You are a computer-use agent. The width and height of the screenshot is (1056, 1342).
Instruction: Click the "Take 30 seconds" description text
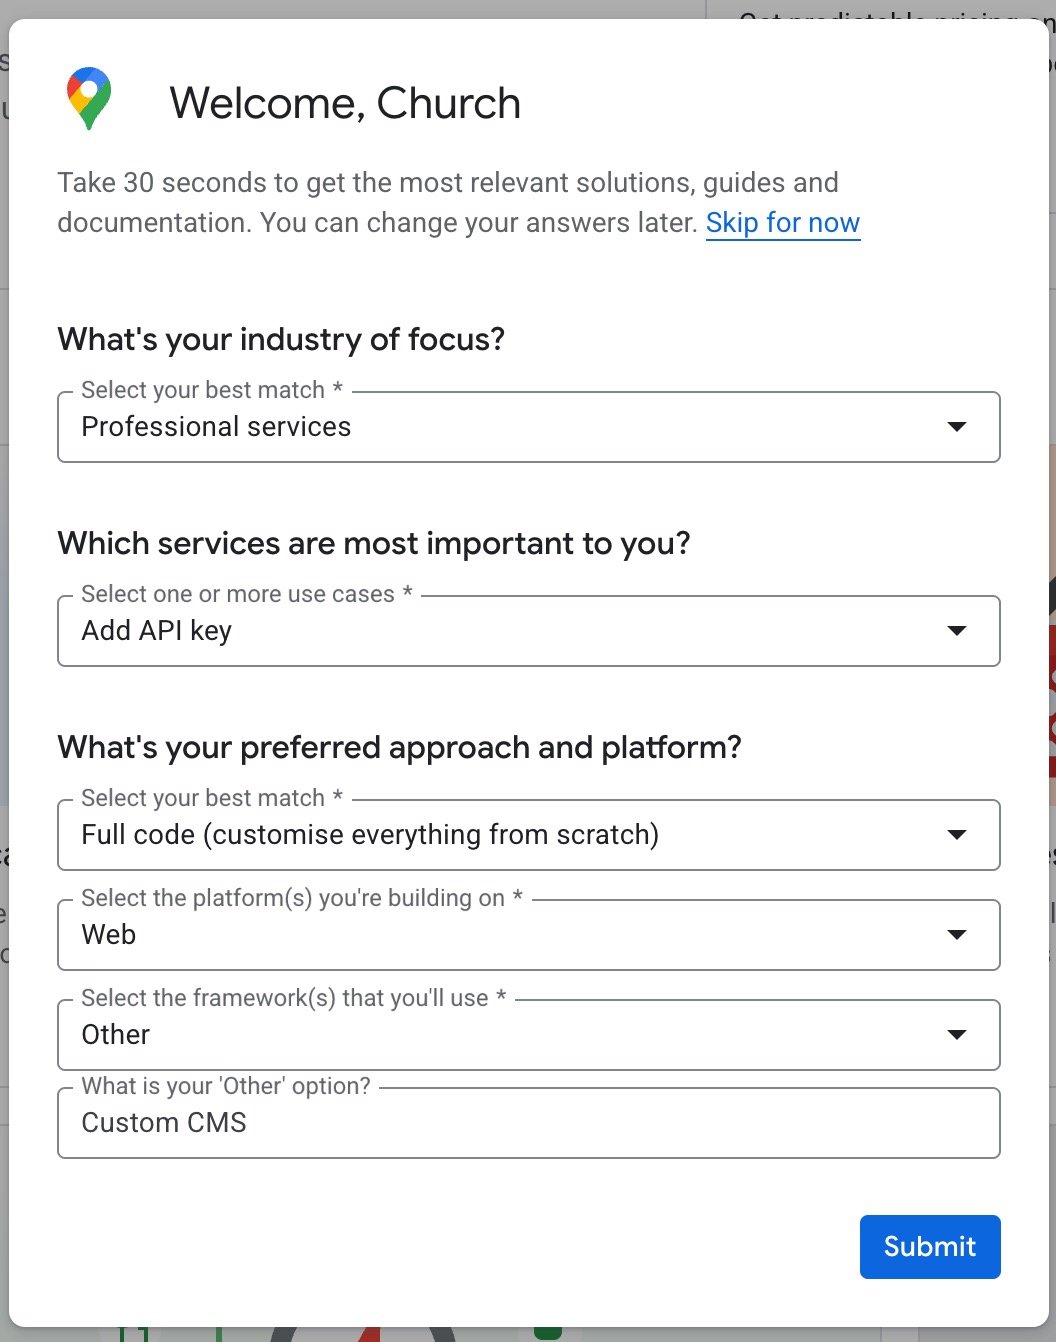pyautogui.click(x=447, y=183)
